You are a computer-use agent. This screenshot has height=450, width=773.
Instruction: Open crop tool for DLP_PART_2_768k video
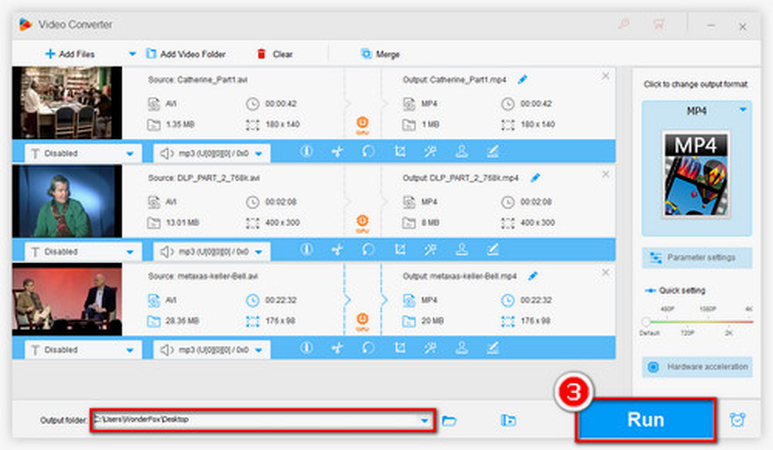coord(400,249)
